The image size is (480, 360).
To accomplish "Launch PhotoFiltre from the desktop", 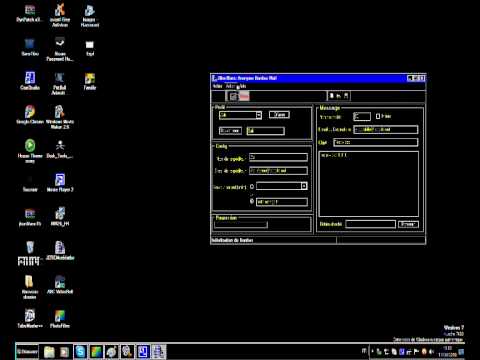I will (60, 318).
